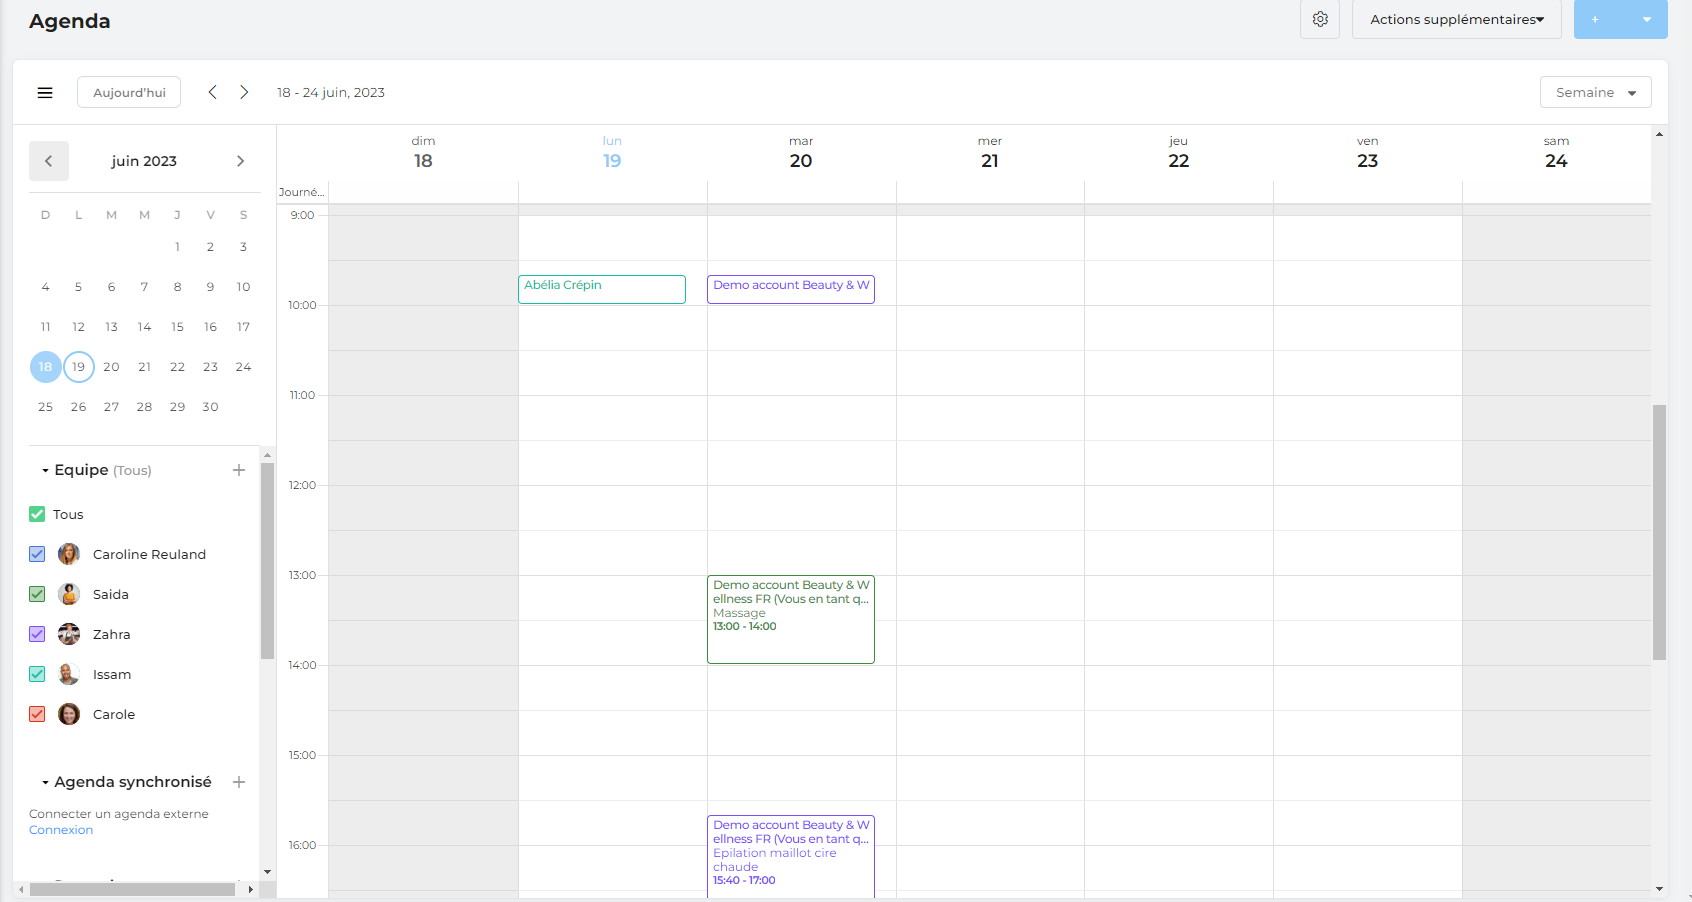The width and height of the screenshot is (1692, 902).
Task: Show next month in mini calendar
Action: pos(240,161)
